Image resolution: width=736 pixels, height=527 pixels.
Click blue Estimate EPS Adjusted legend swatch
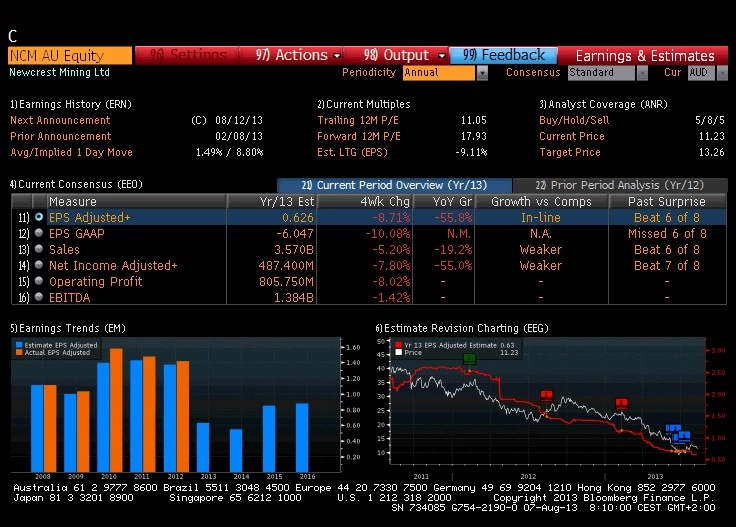point(19,345)
